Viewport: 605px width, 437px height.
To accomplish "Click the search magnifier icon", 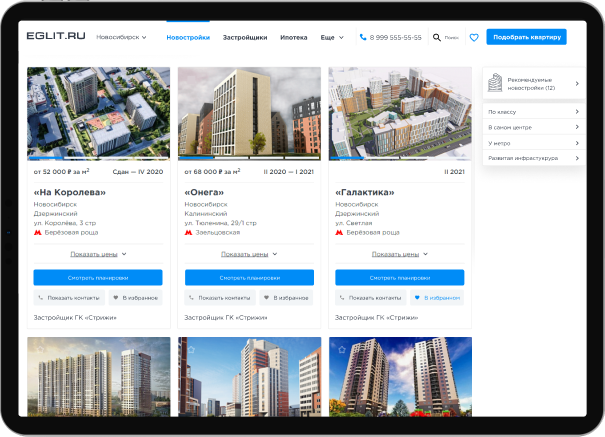I will 437,37.
